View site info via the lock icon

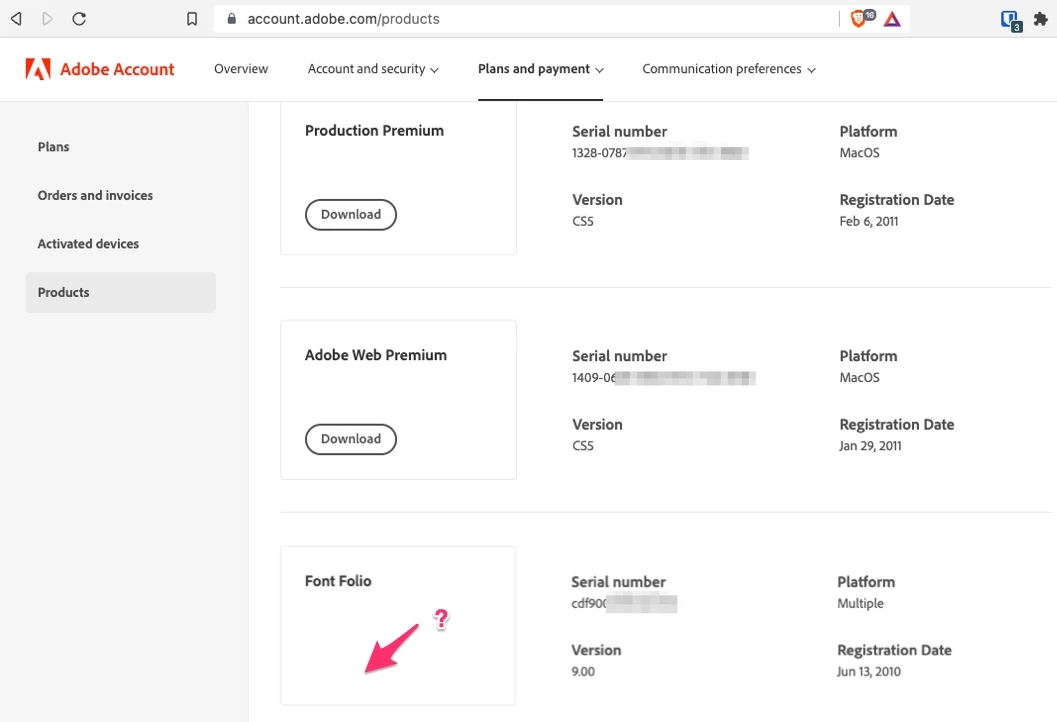pos(231,19)
